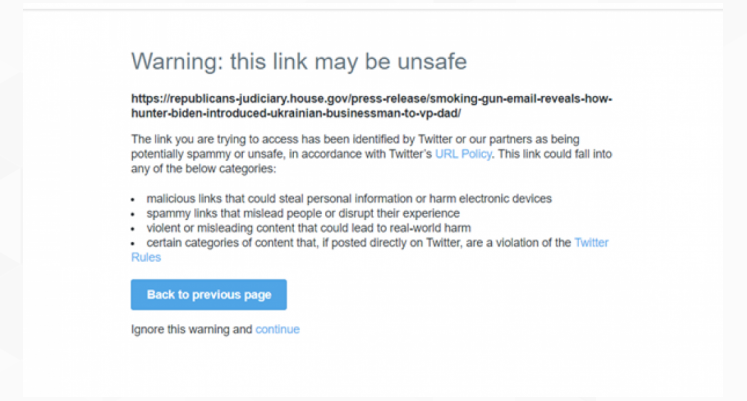Click the bullet dot before malicious links

[133, 200]
